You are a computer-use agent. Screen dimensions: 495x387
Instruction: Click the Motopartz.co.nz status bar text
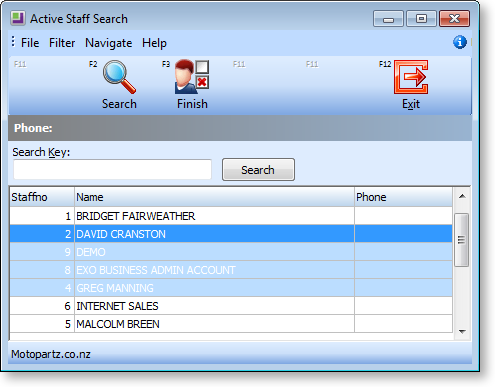click(51, 354)
